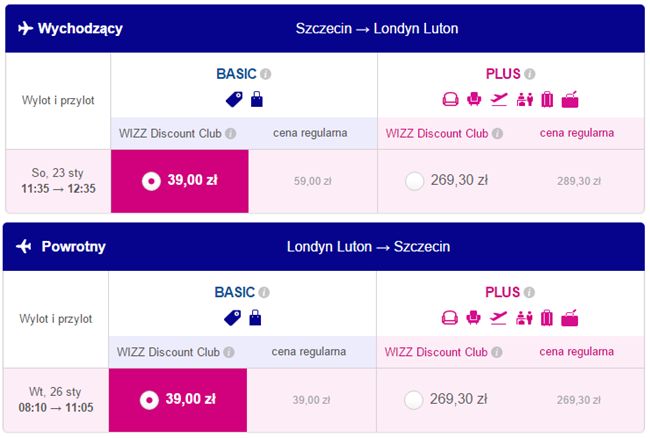The image size is (650, 438).
Task: Click outbound BASIC price tag icon
Action: (x=234, y=99)
